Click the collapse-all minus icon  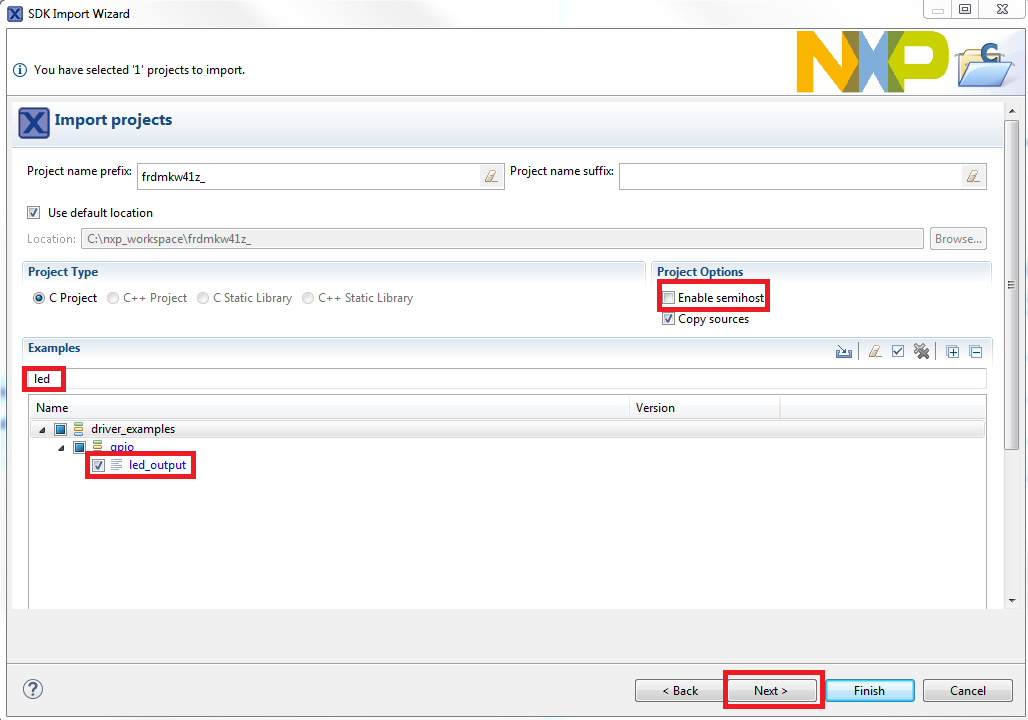(x=976, y=351)
